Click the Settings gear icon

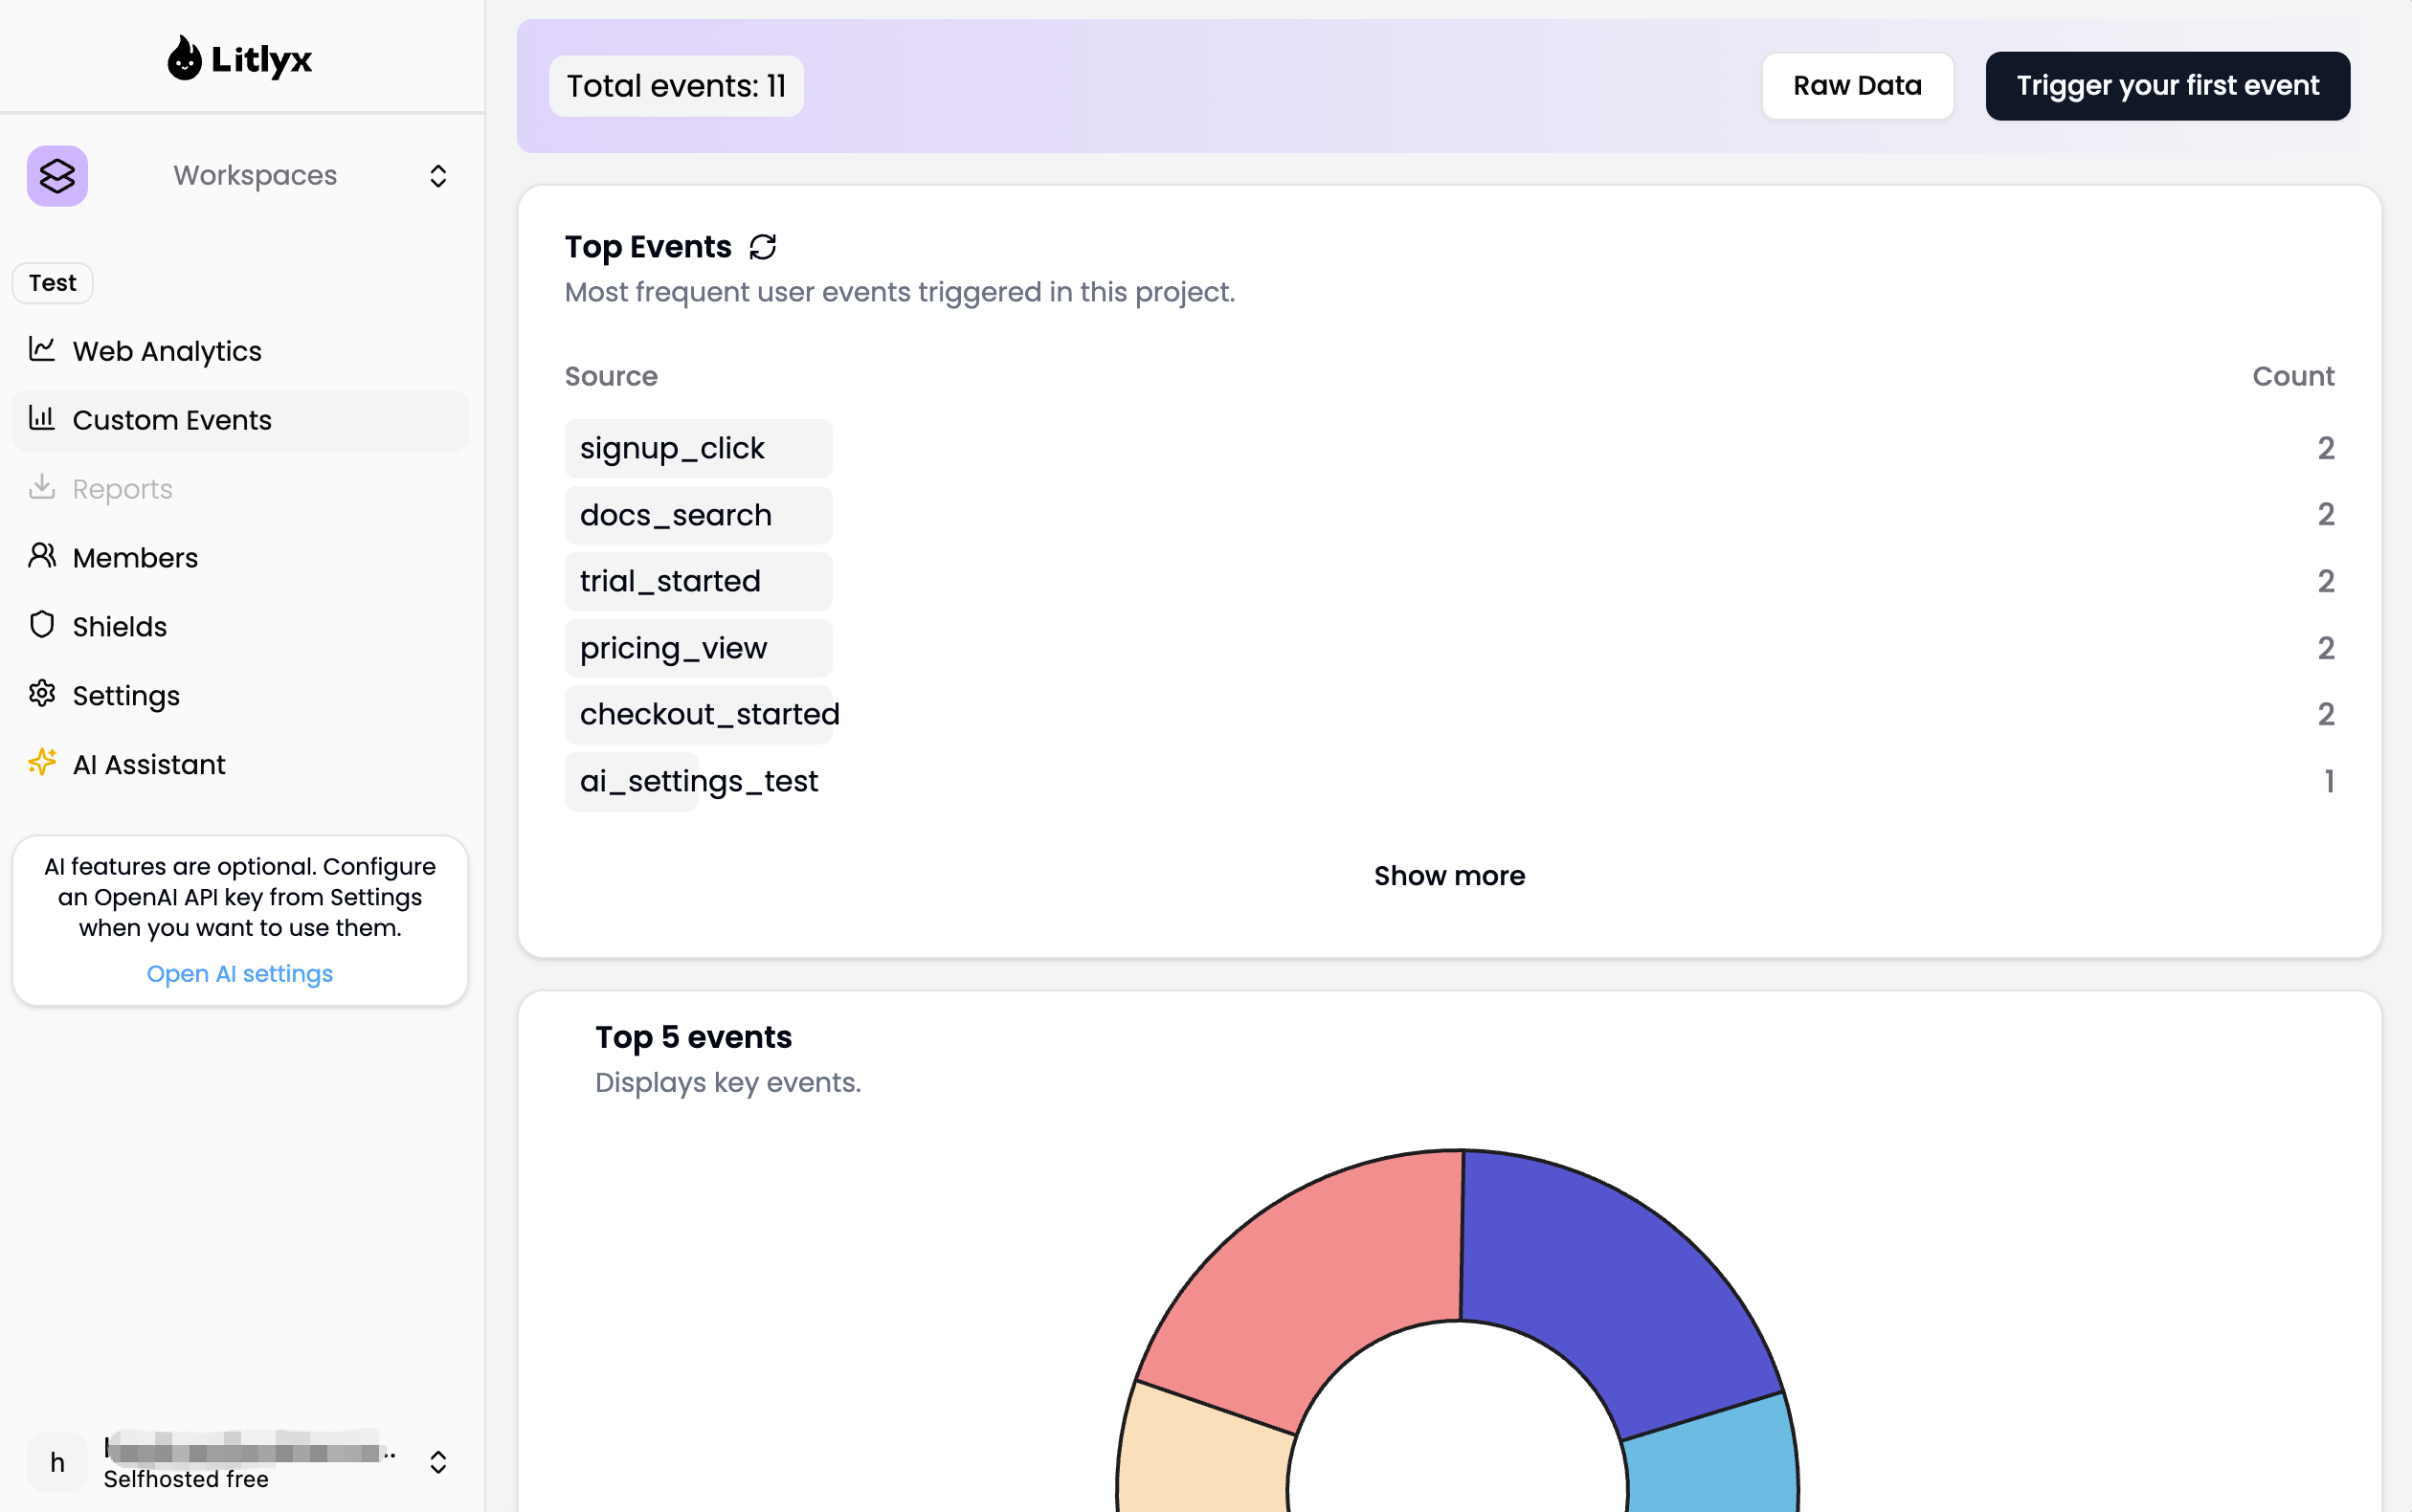[x=42, y=694]
